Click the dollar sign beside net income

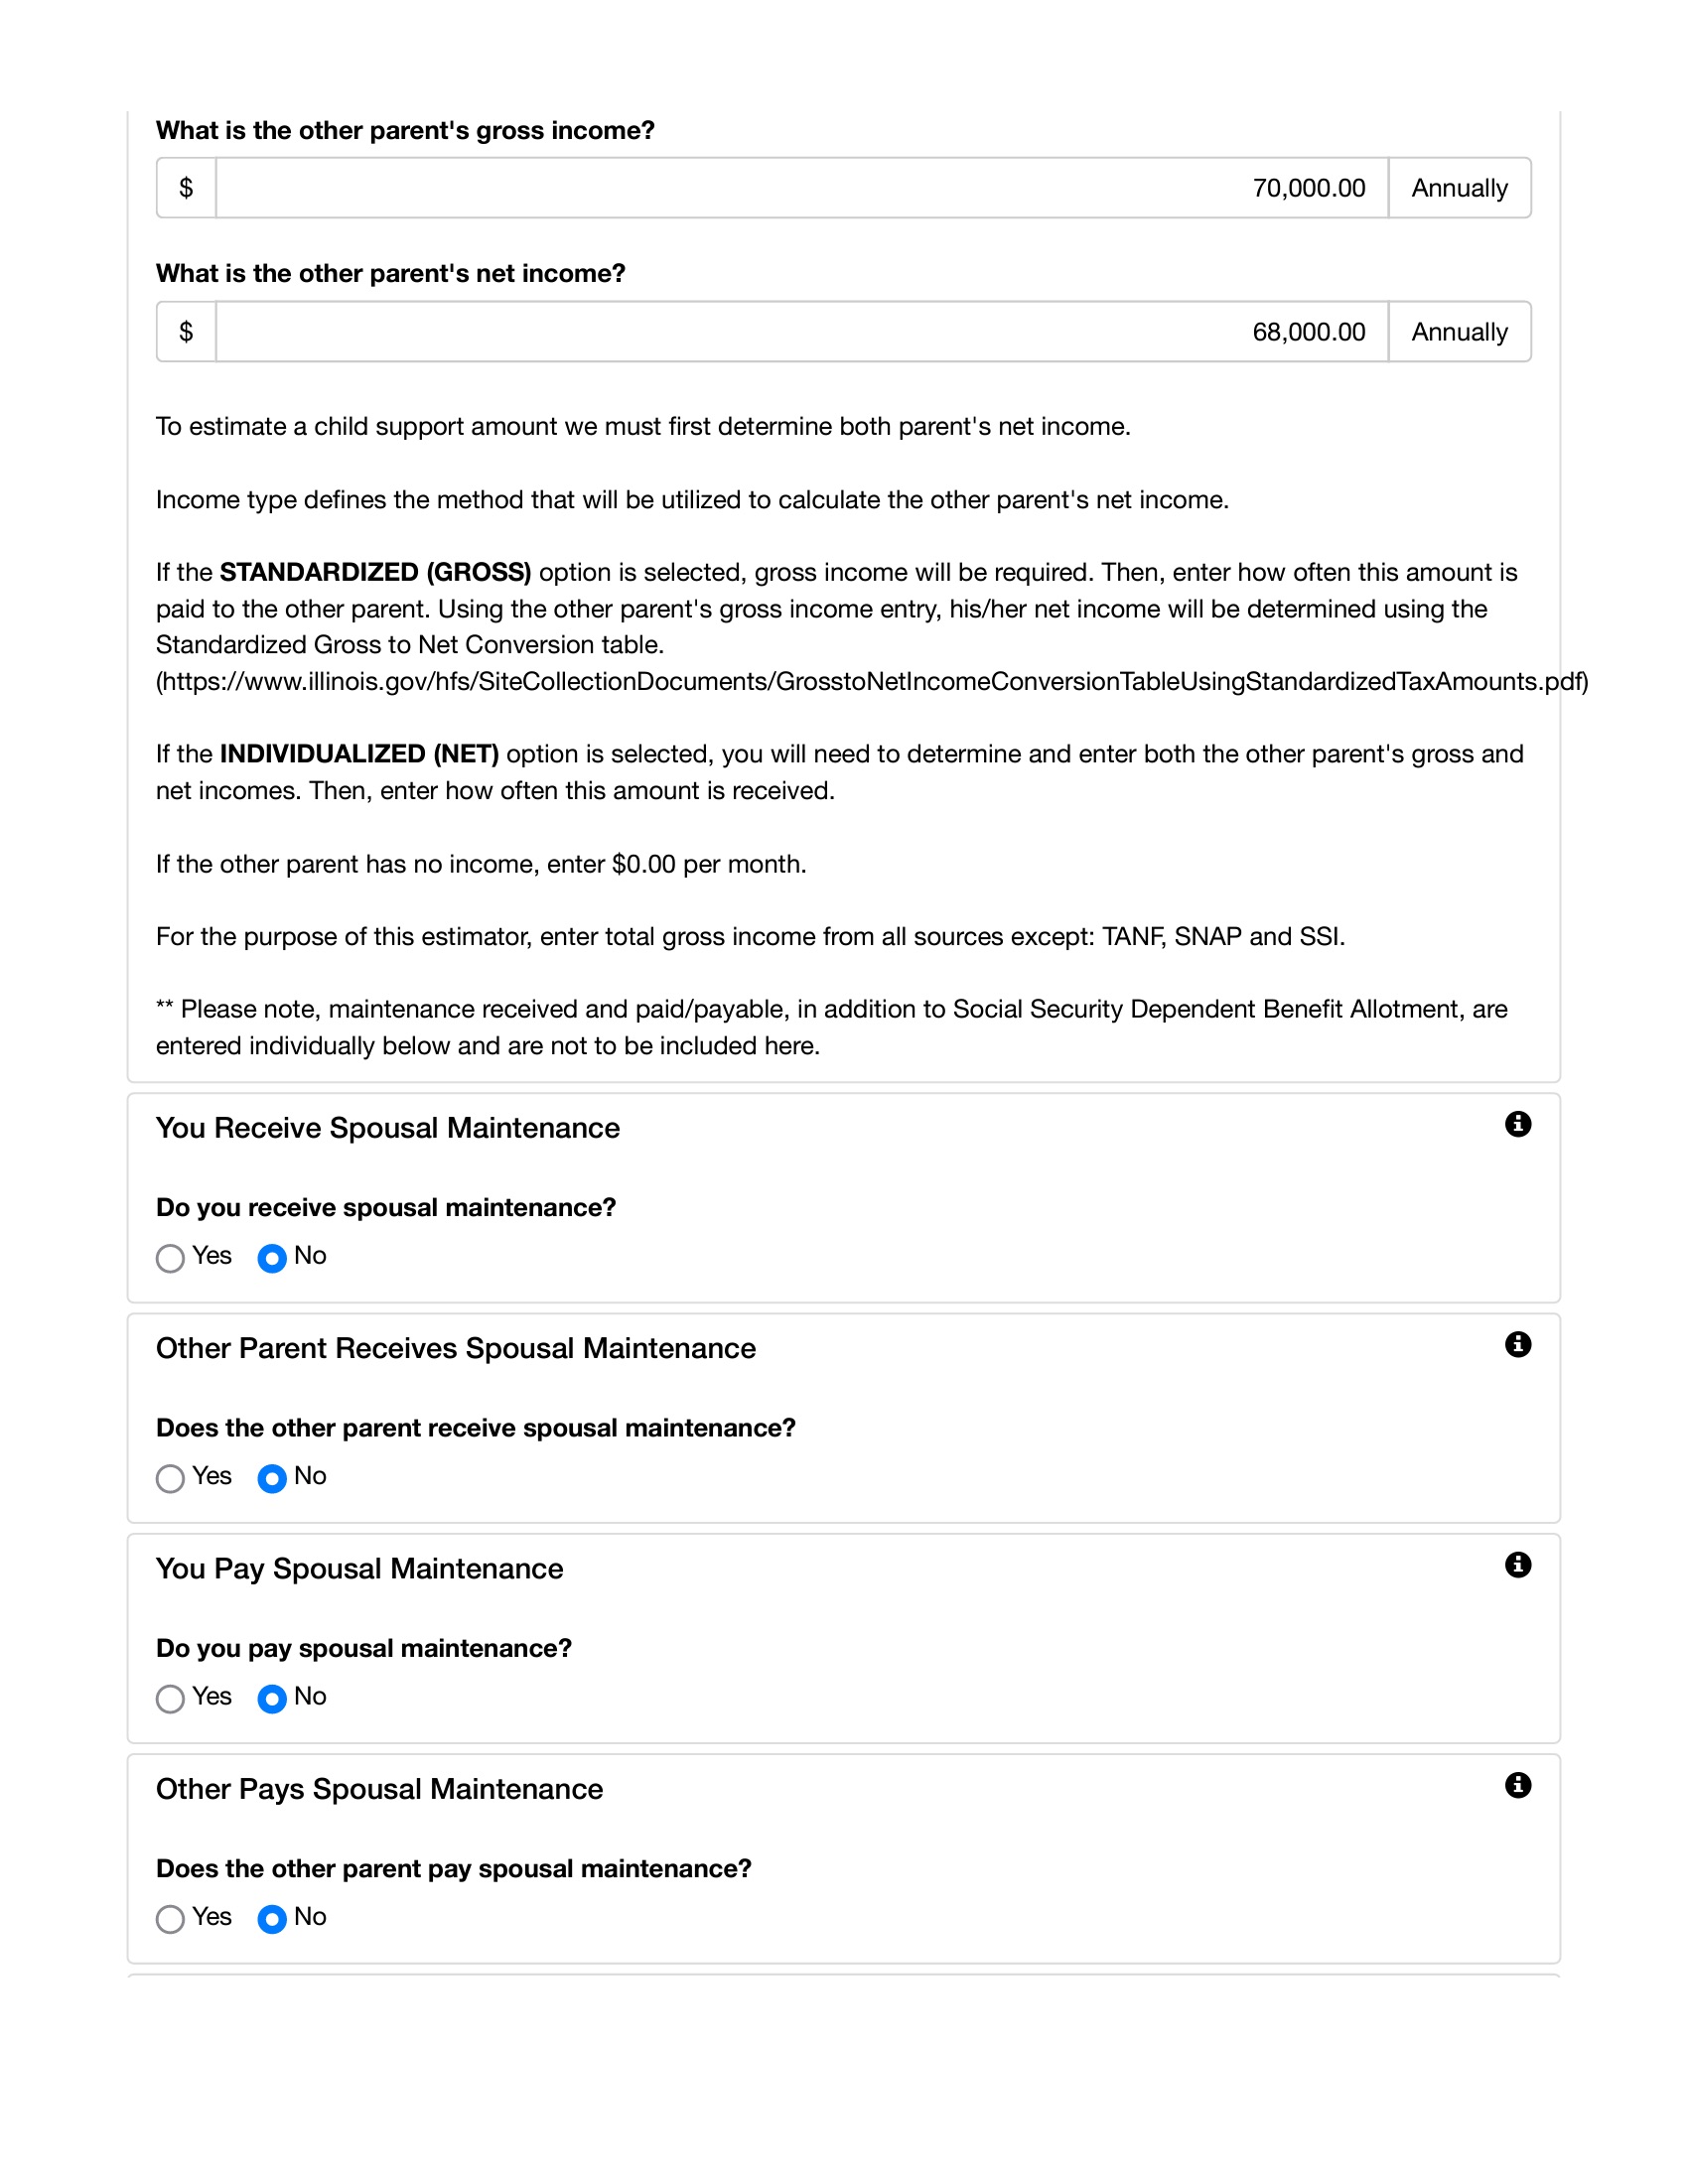(186, 332)
